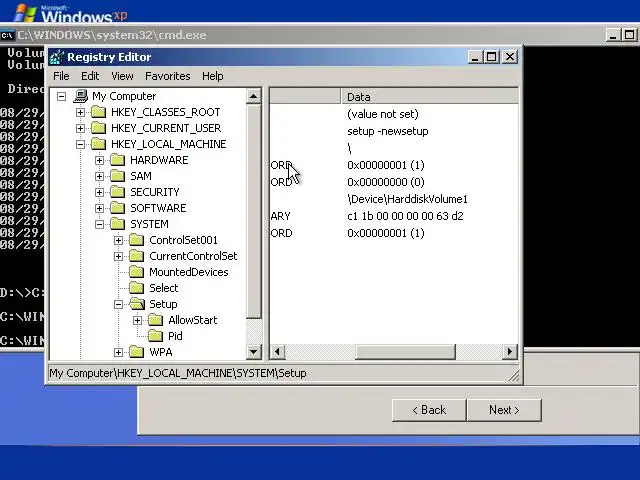
Task: Click the MountedDevices folder icon
Action: 136,271
